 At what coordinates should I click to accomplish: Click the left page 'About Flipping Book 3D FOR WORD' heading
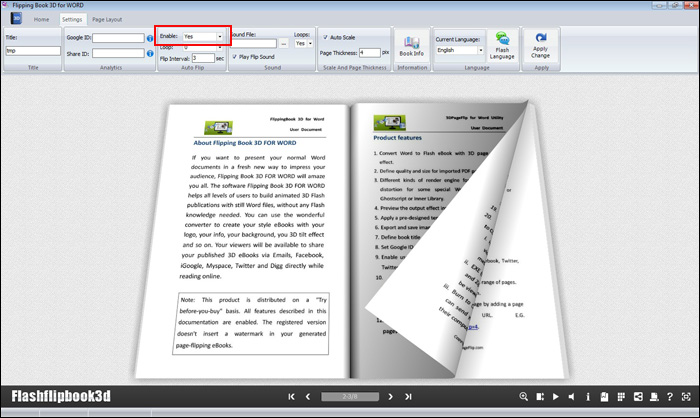point(245,143)
